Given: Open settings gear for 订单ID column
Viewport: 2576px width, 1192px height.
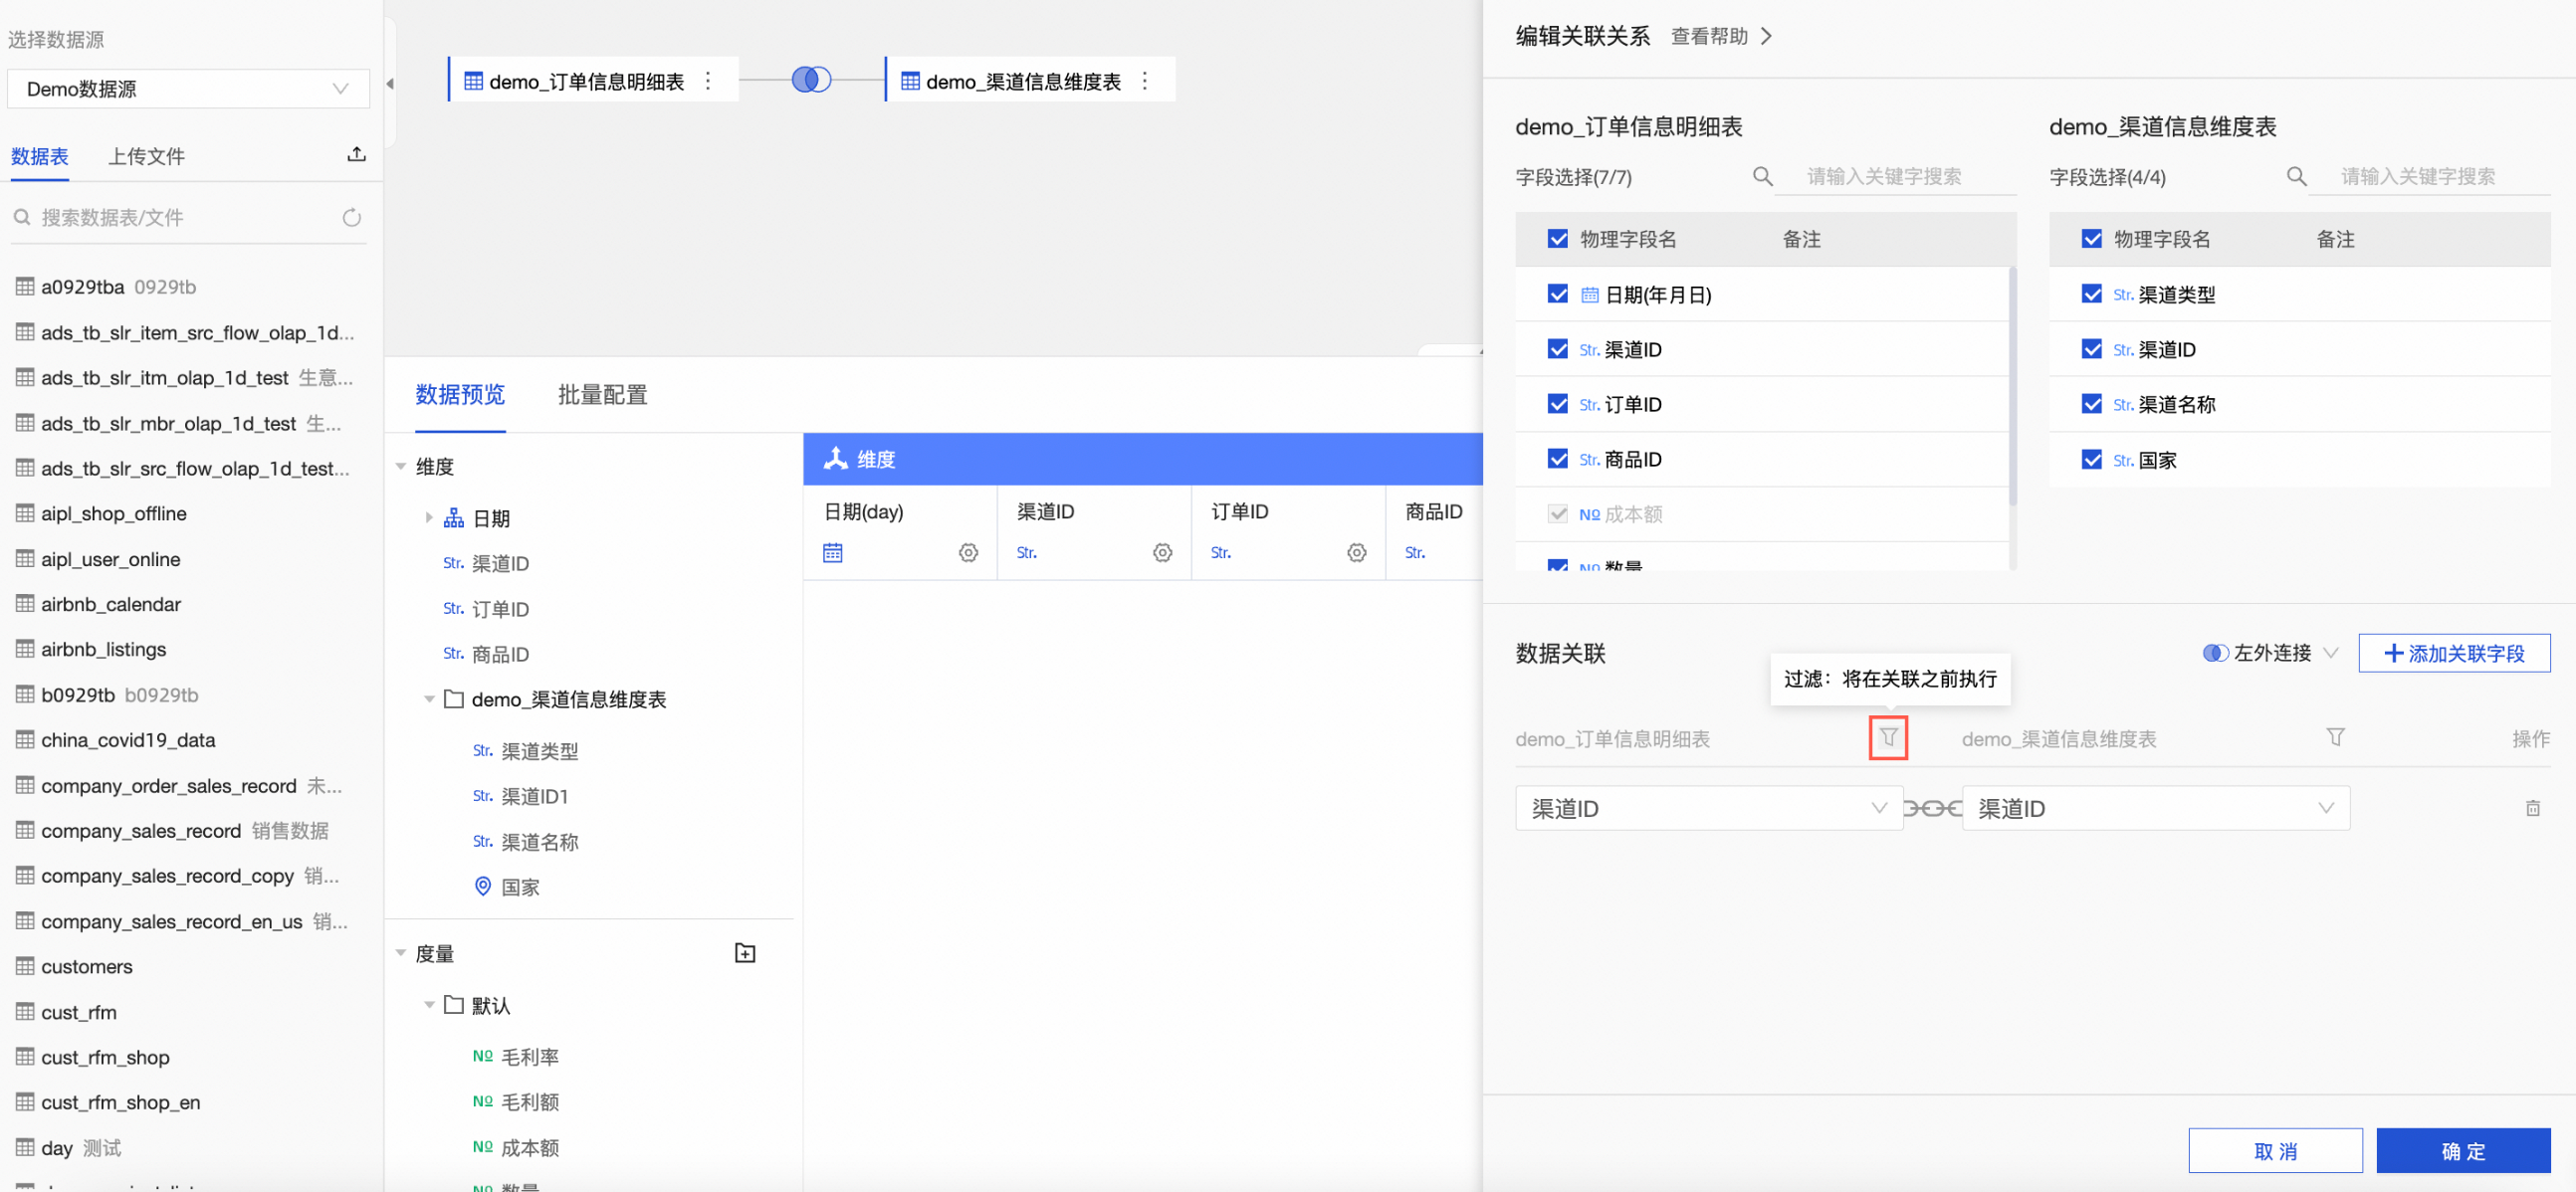Looking at the screenshot, I should click(x=1356, y=552).
